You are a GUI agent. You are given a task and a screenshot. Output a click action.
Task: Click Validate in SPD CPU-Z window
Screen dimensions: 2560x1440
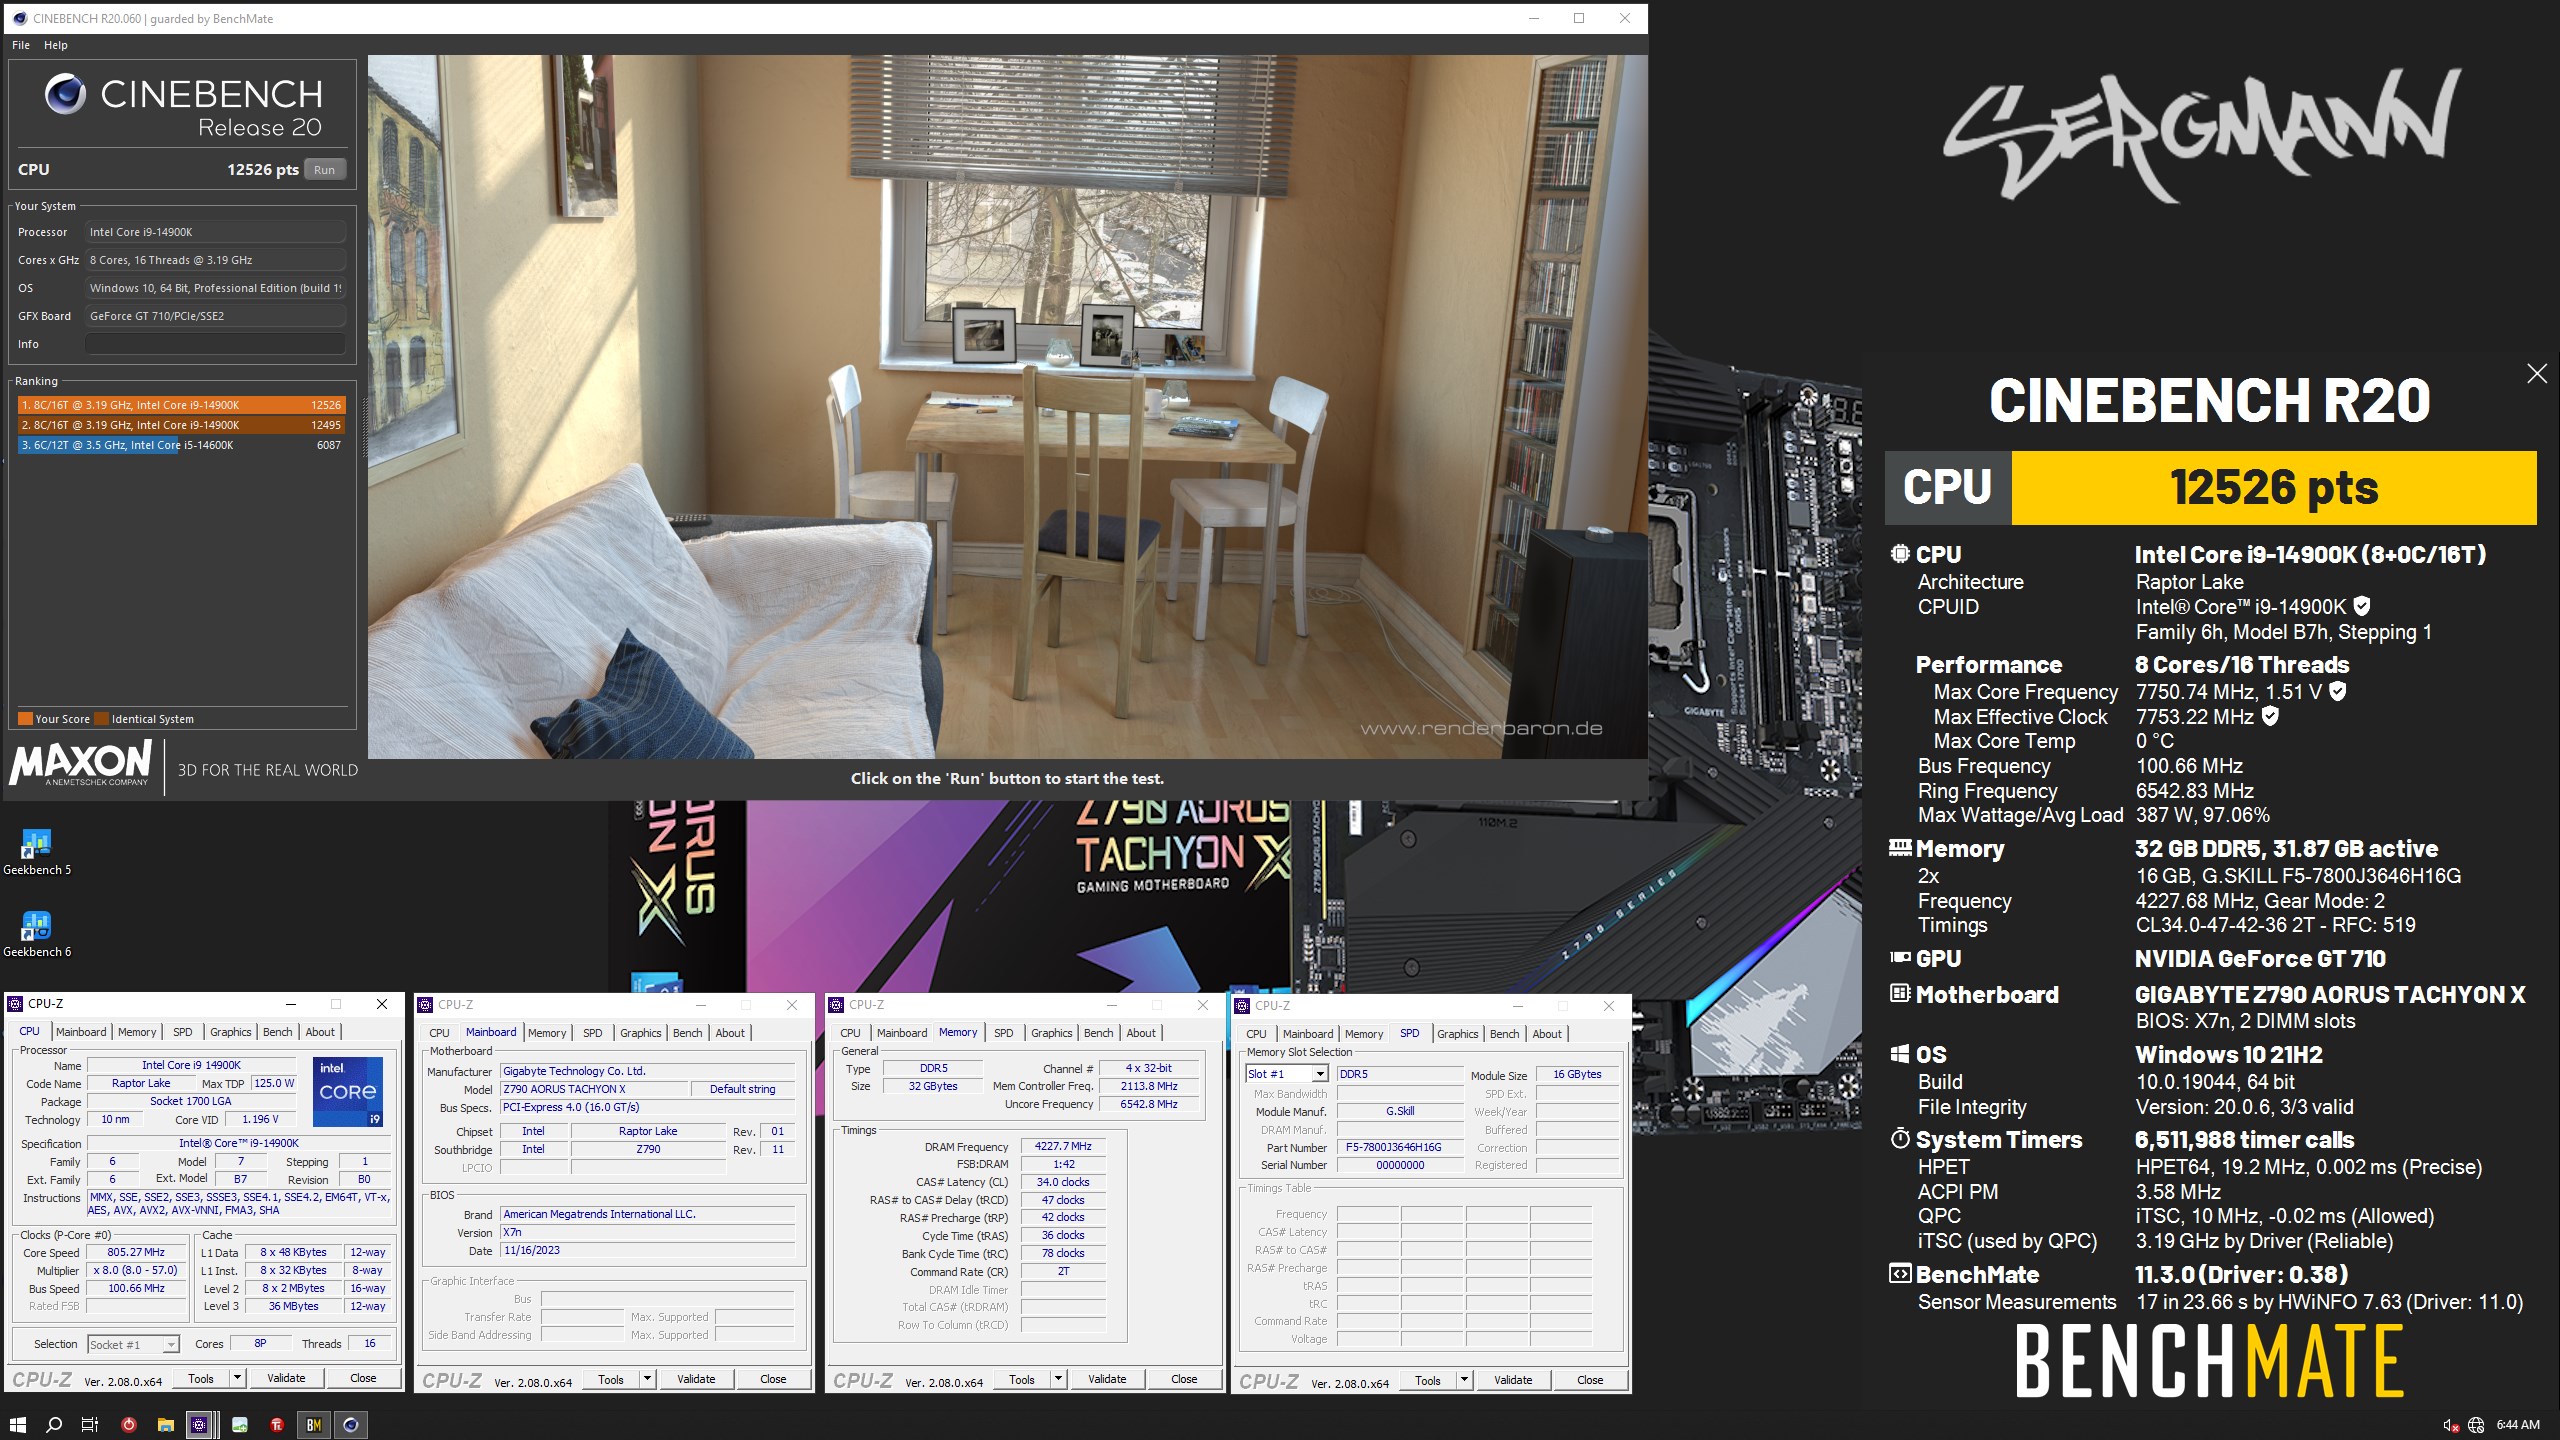point(1513,1381)
